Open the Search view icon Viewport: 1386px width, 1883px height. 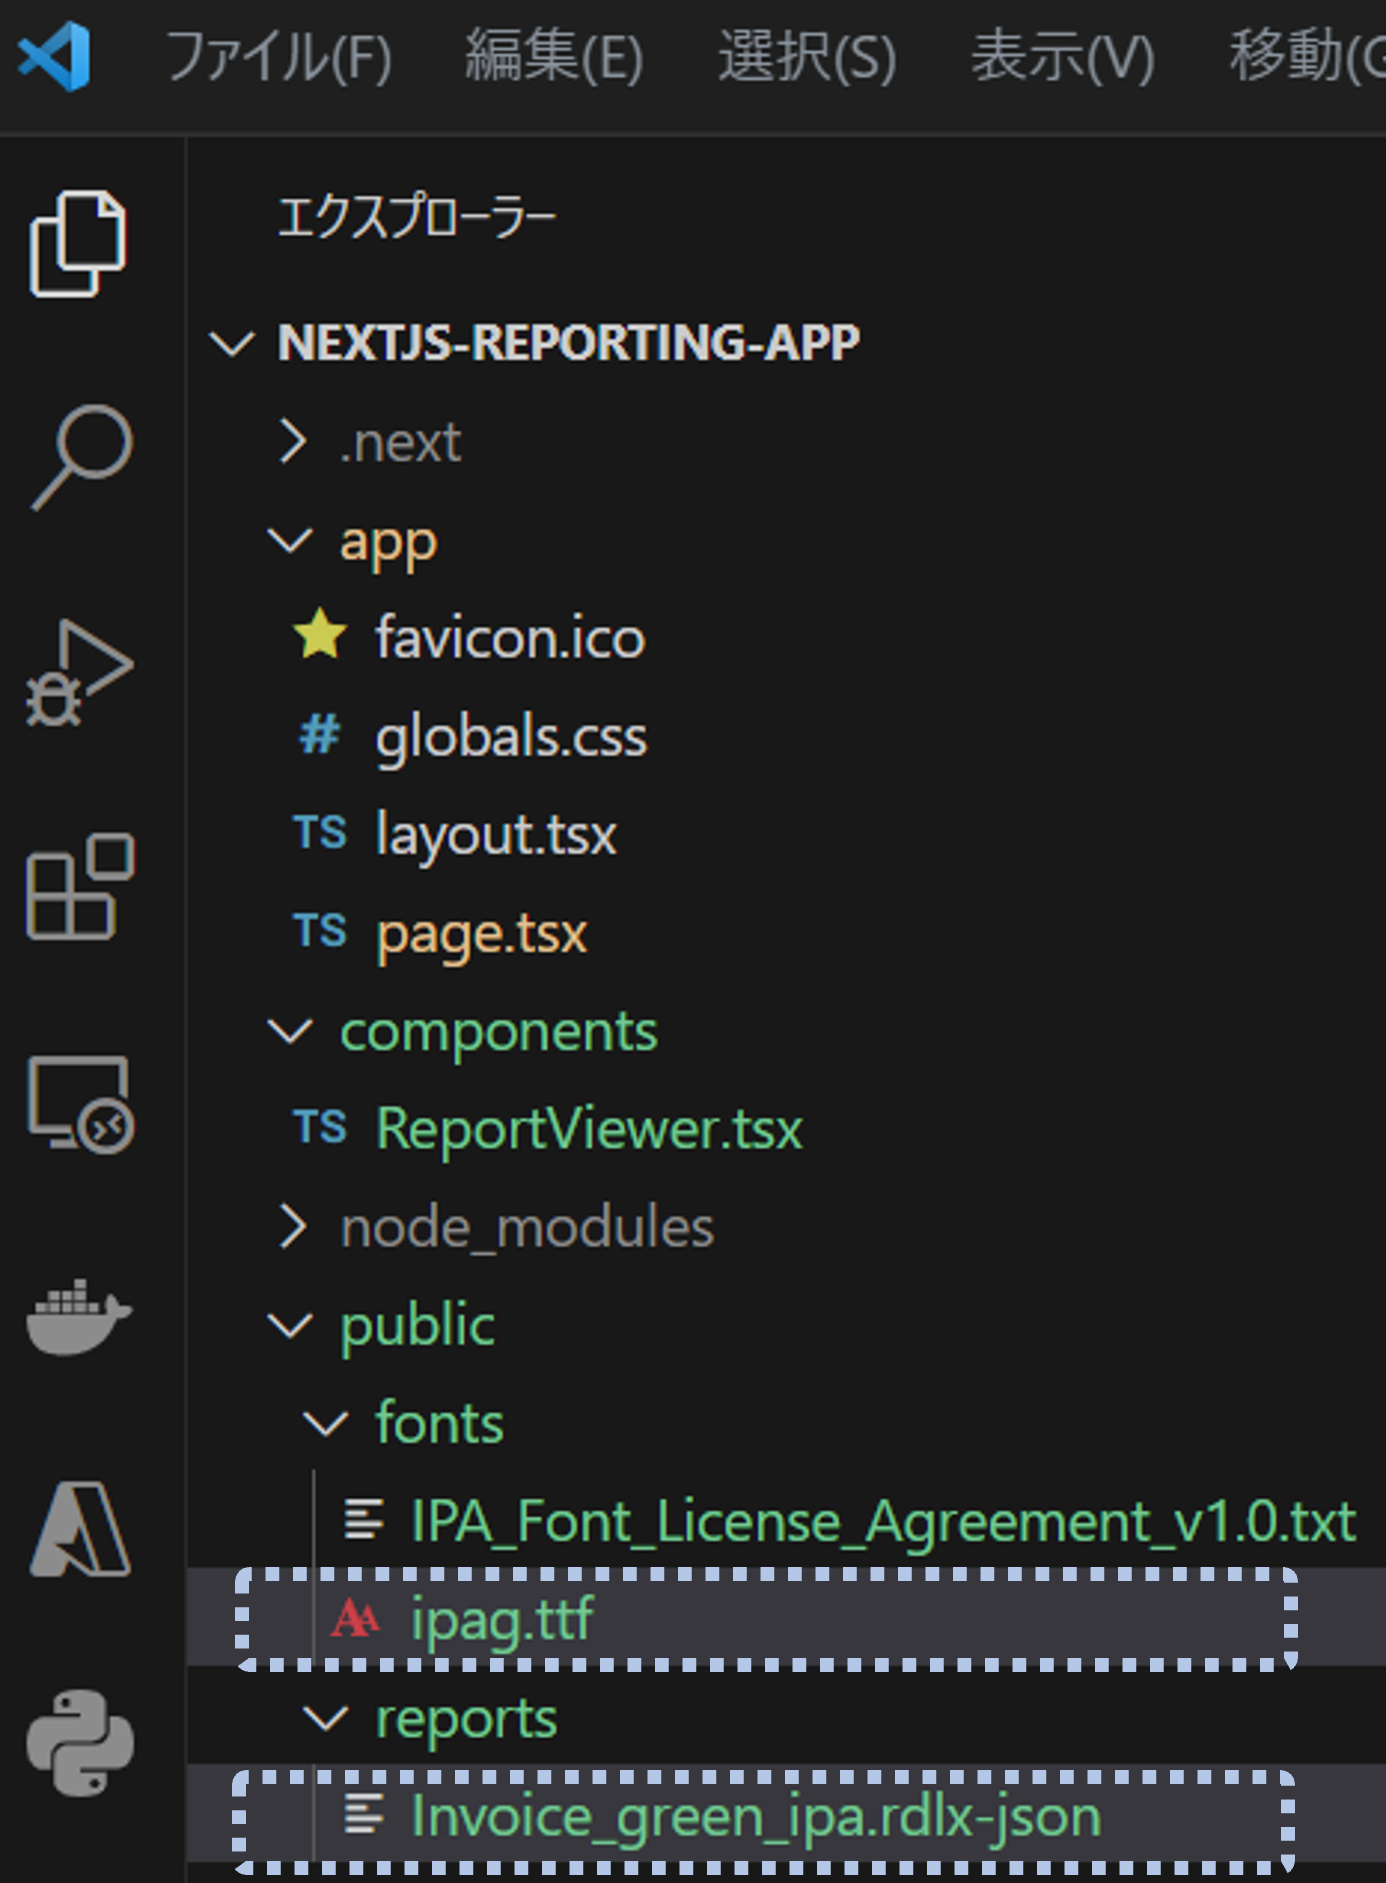(81, 457)
